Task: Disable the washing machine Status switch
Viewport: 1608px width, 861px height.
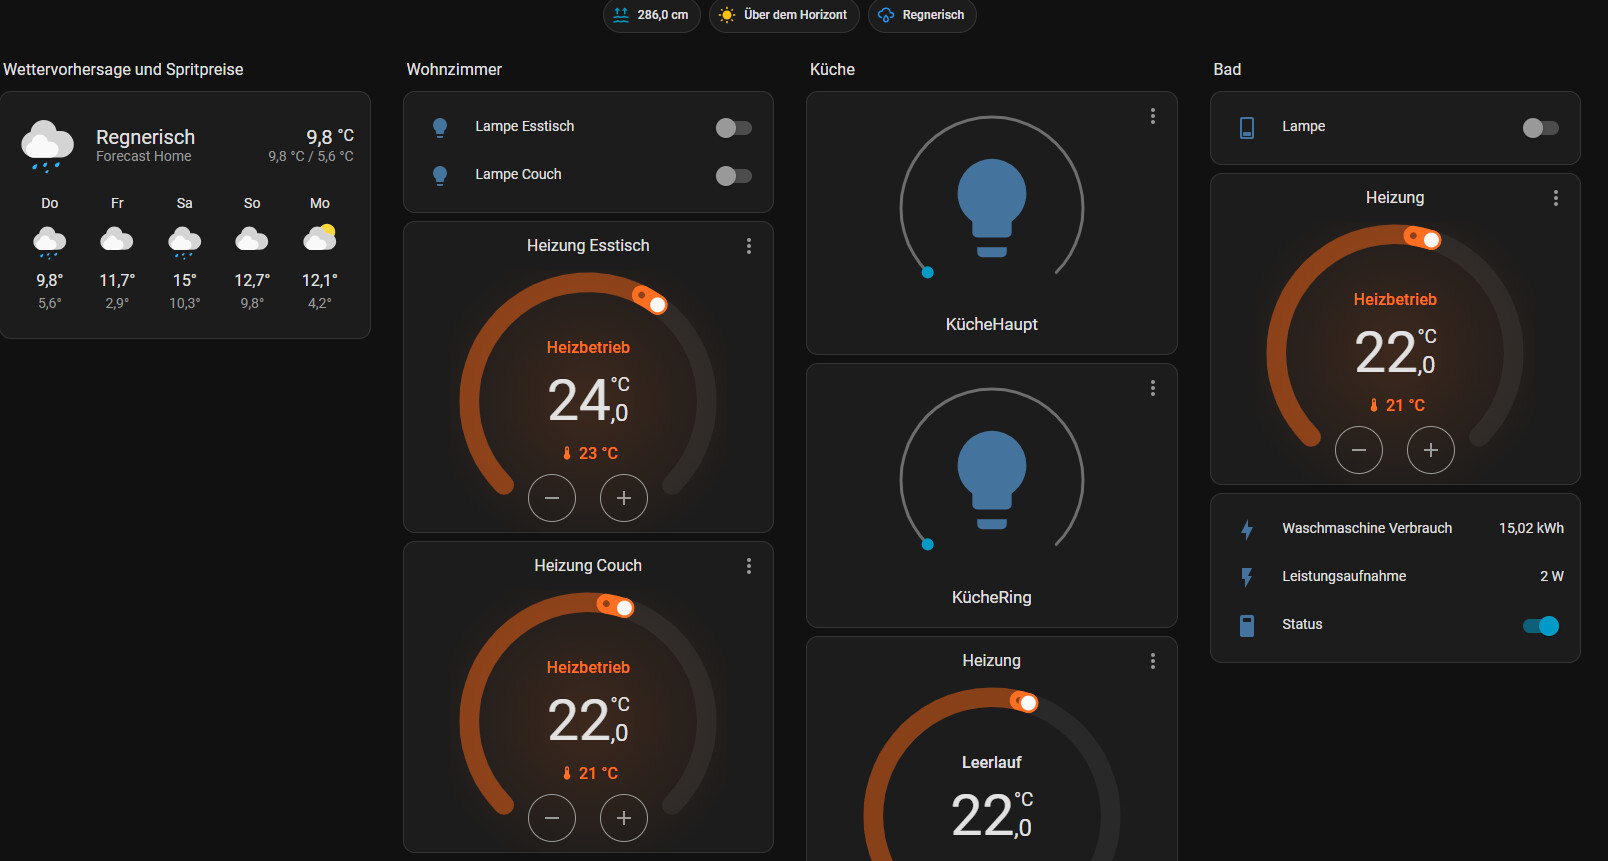Action: coord(1540,625)
